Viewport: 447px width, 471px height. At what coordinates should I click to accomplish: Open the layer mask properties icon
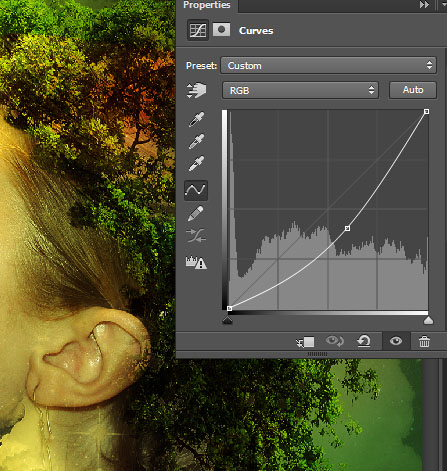[x=221, y=29]
